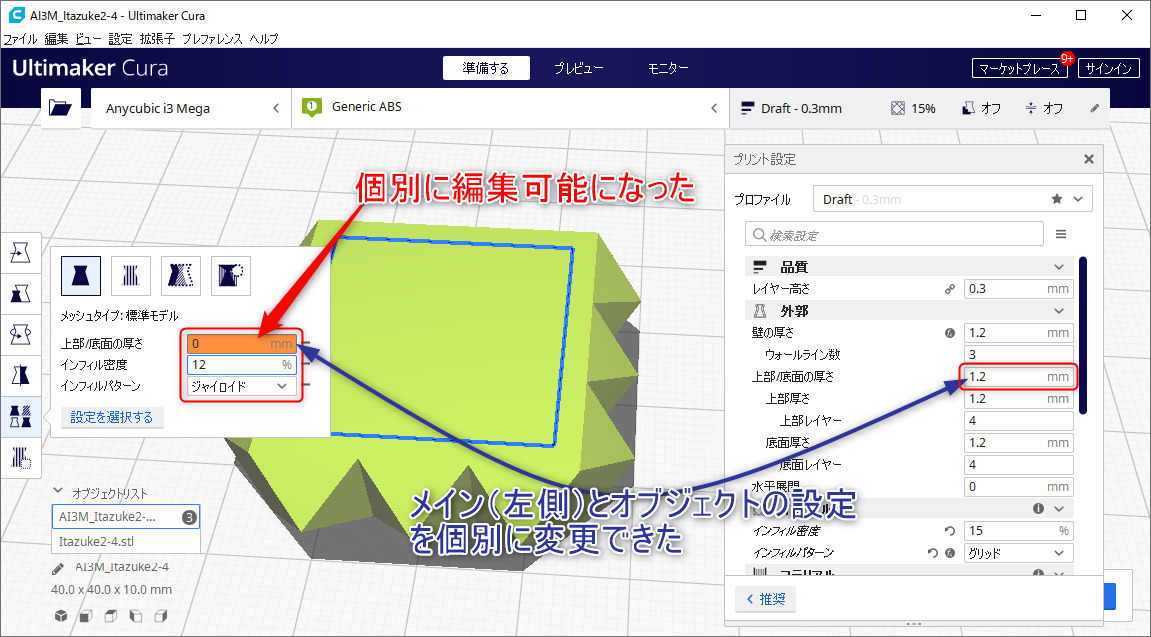1151x637 pixels.
Task: Open the 拡張子 menu
Action: coord(157,39)
